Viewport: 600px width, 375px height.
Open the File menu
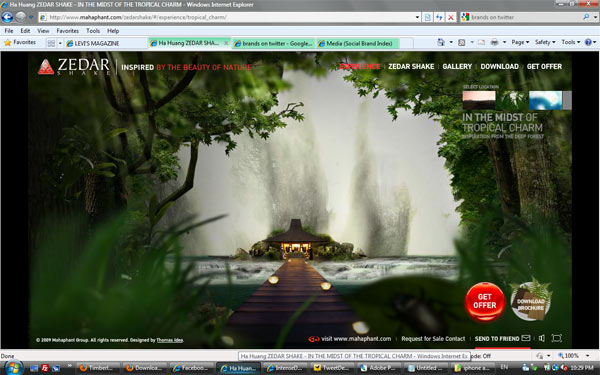(8, 31)
